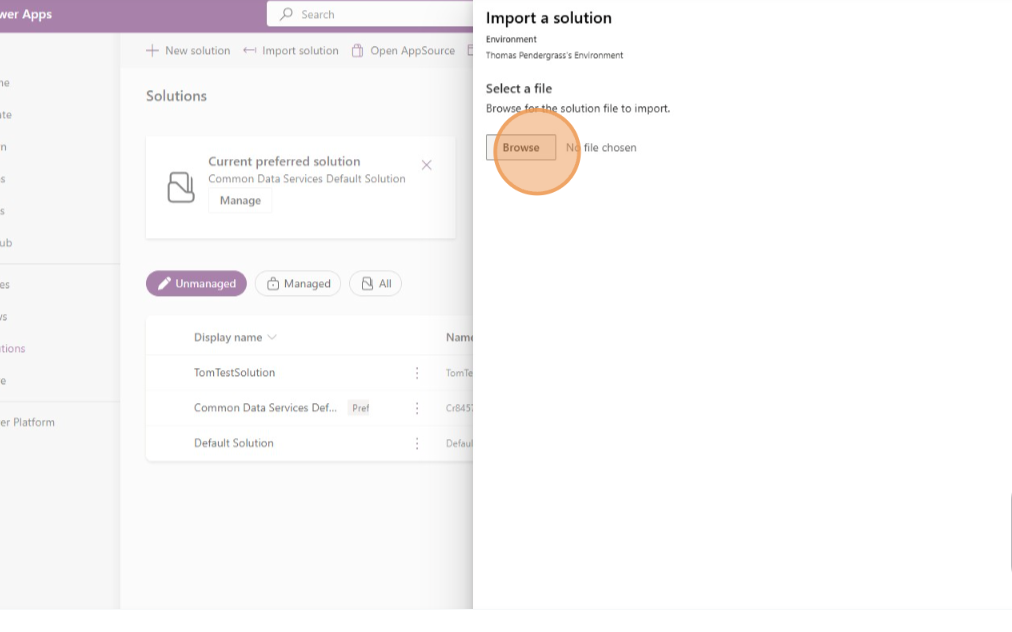1012x632 pixels.
Task: Click 'No file chosen' text
Action: pos(601,148)
